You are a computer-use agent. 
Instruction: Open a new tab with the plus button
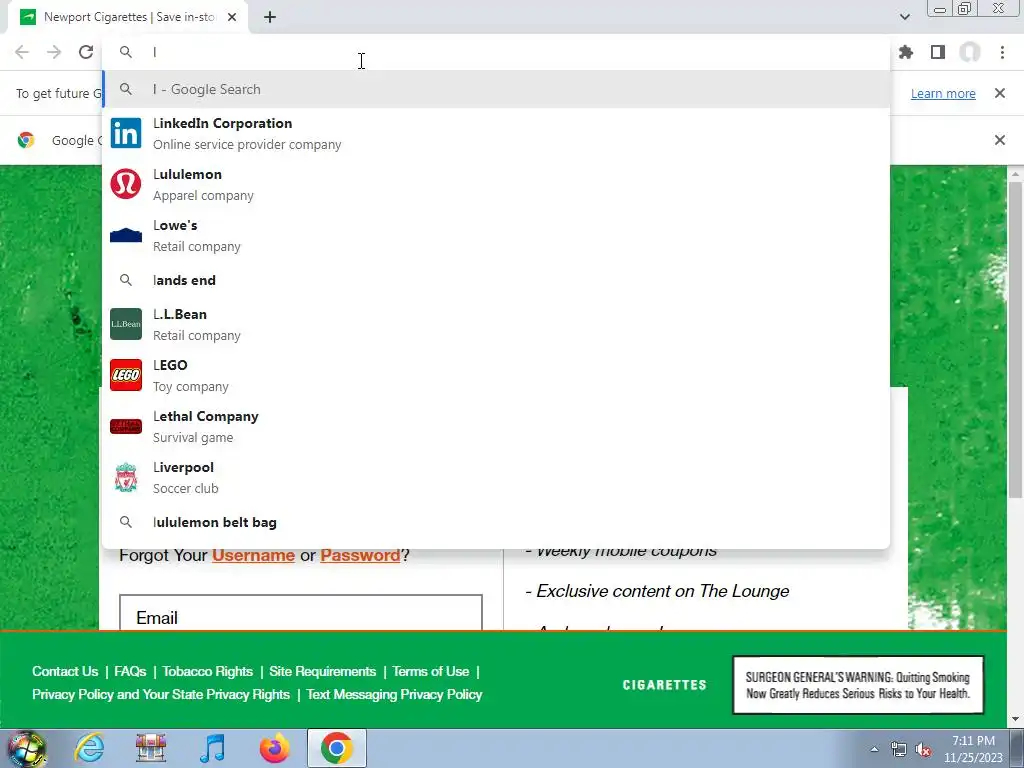tap(270, 18)
